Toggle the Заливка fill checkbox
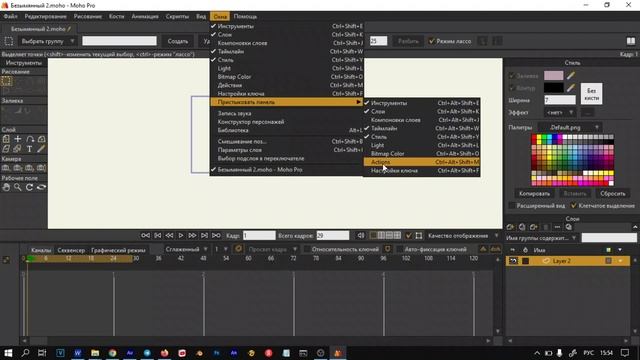Image resolution: width=640 pixels, height=360 pixels. pos(511,76)
